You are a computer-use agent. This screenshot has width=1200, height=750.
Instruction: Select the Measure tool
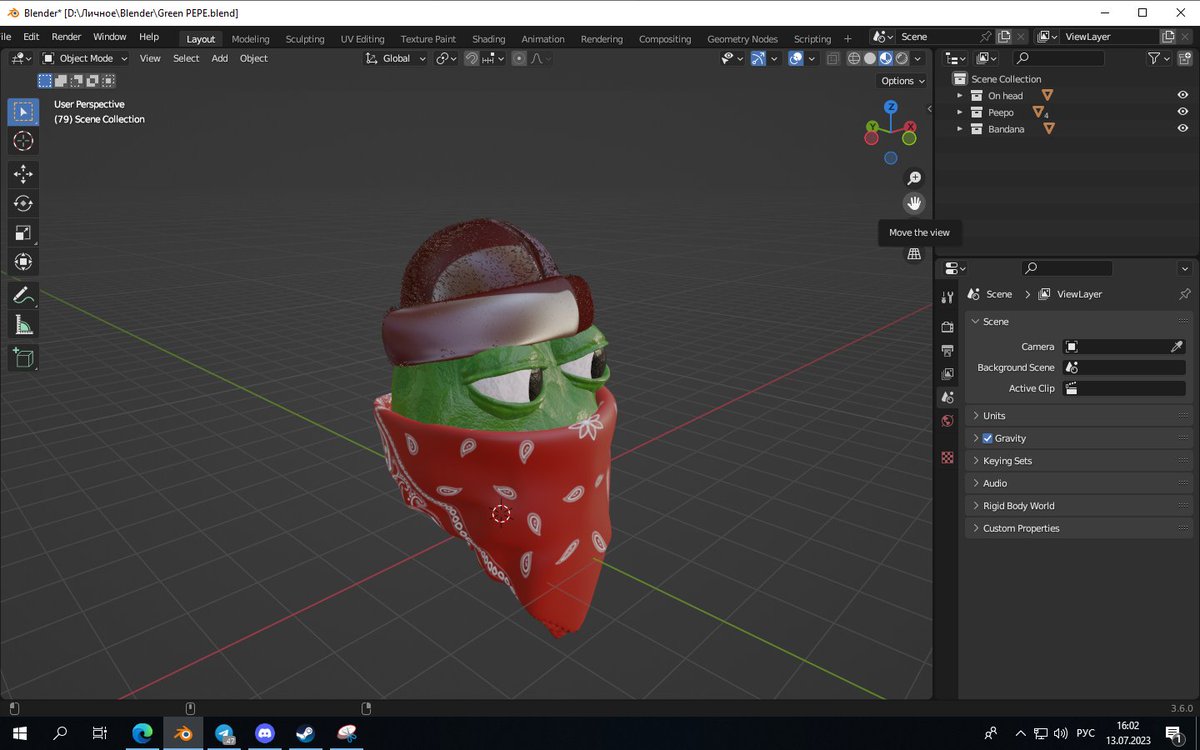[23, 324]
